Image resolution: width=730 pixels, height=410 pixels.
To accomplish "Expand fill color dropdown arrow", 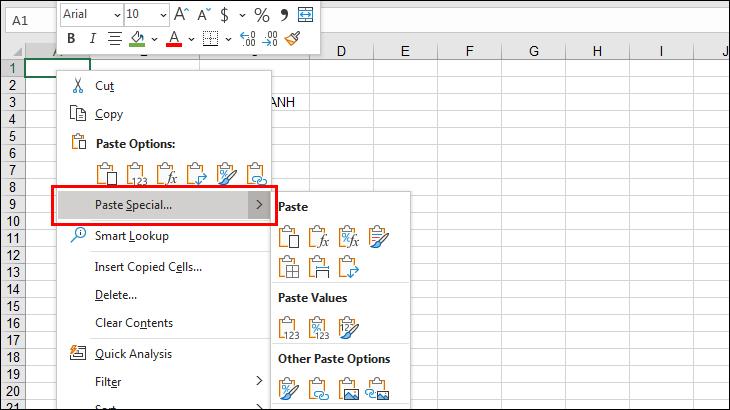I will 155,39.
